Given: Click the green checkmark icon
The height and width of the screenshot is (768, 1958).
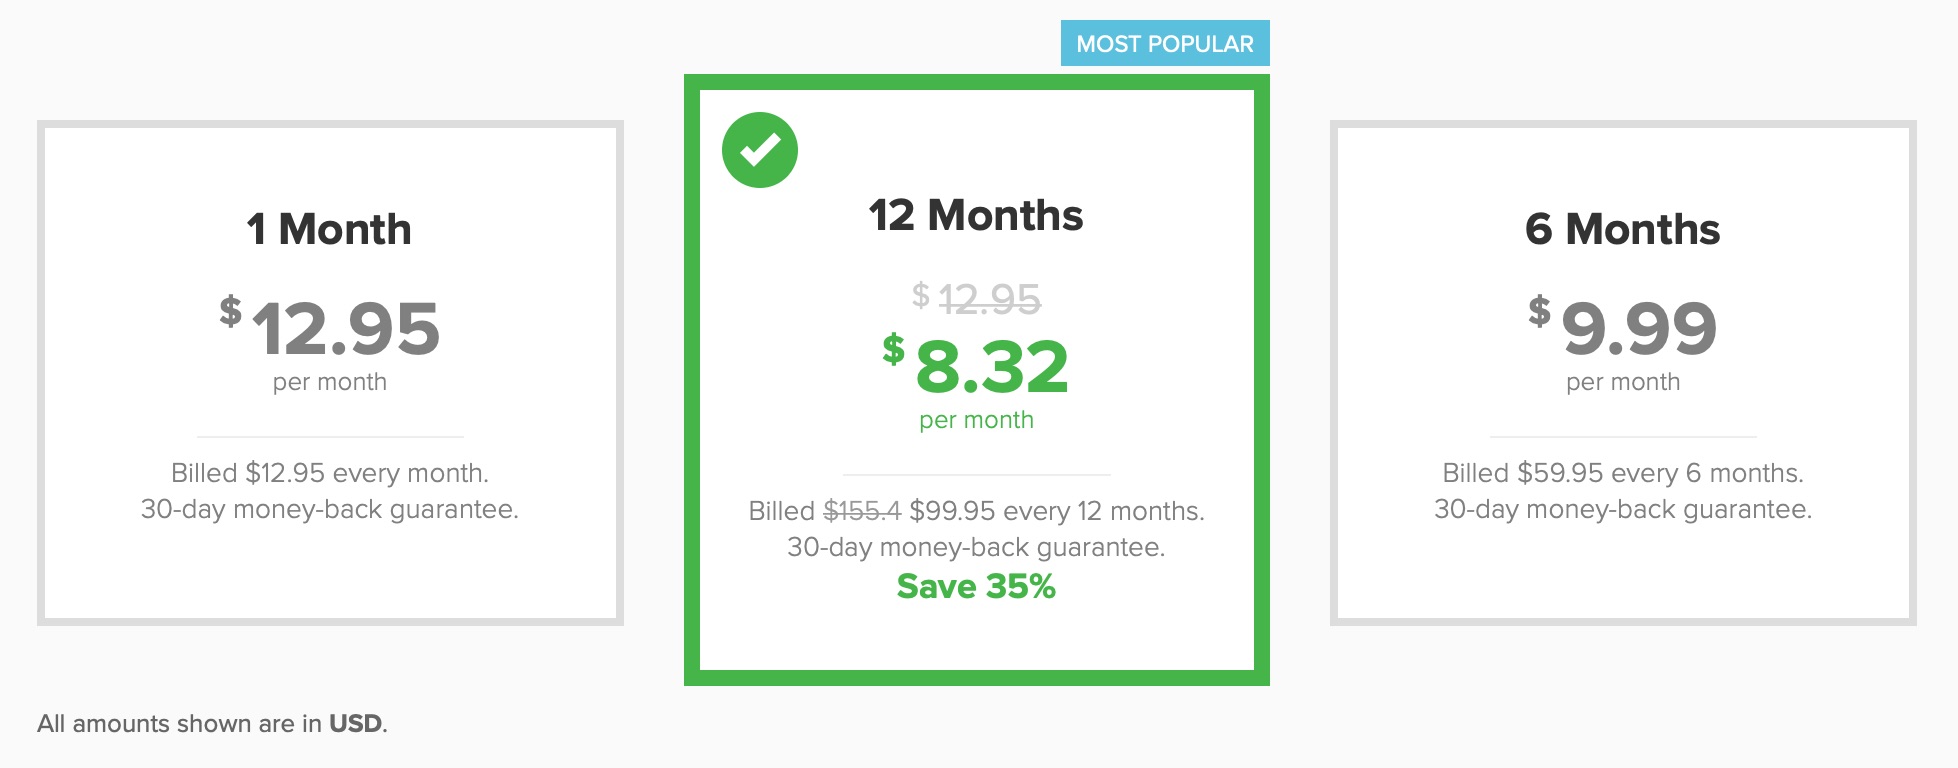Looking at the screenshot, I should click(x=760, y=150).
